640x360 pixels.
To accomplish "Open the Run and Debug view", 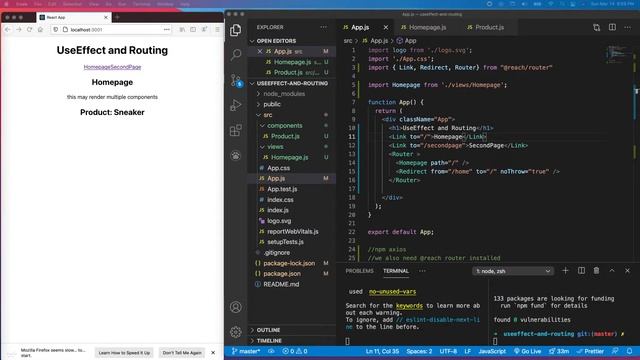I will (236, 105).
